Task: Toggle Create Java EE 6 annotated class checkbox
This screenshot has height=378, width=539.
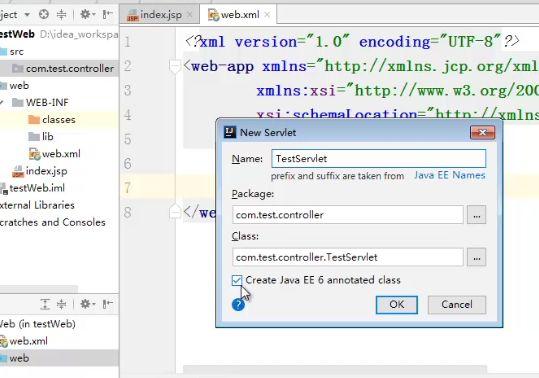Action: click(237, 280)
